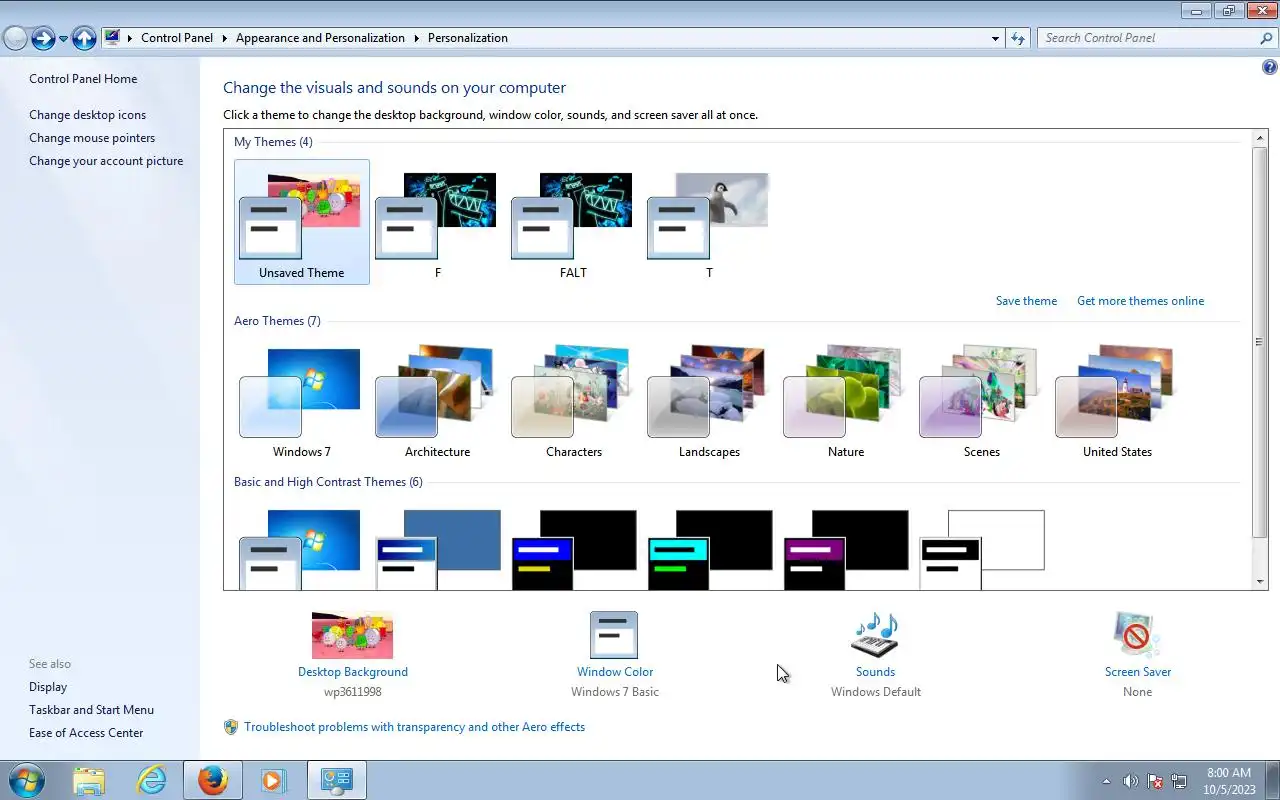Click the Back navigation arrow
Image resolution: width=1280 pixels, height=800 pixels.
[15, 38]
